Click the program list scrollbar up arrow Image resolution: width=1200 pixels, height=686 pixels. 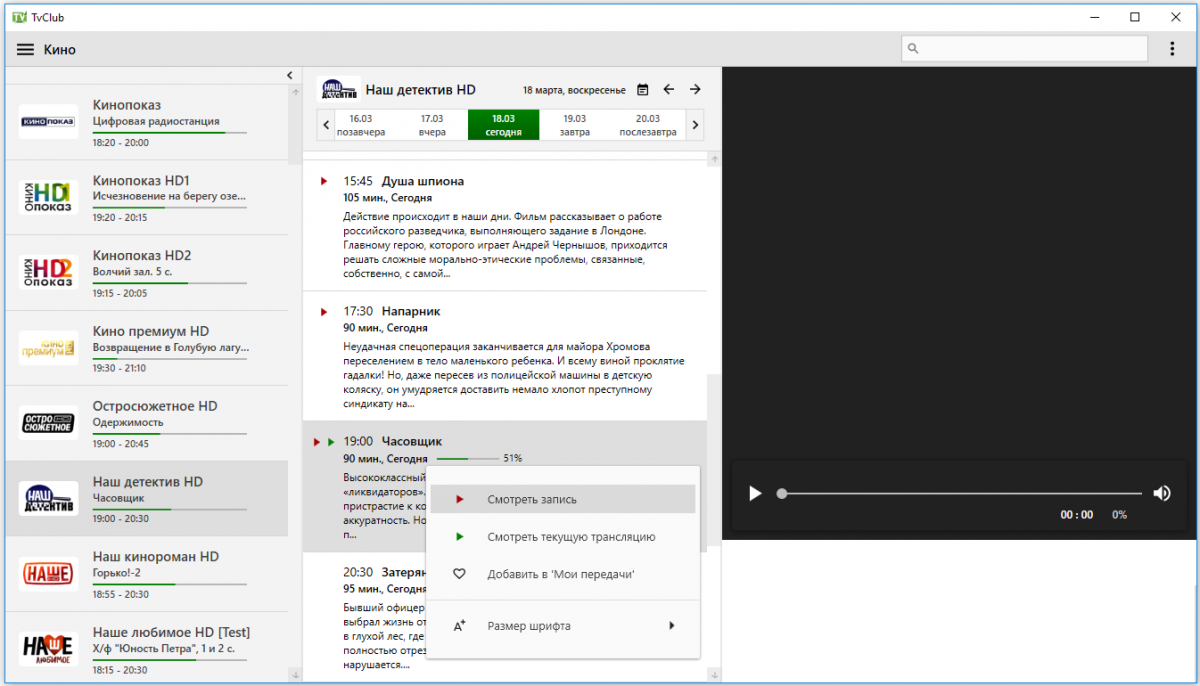pos(714,158)
